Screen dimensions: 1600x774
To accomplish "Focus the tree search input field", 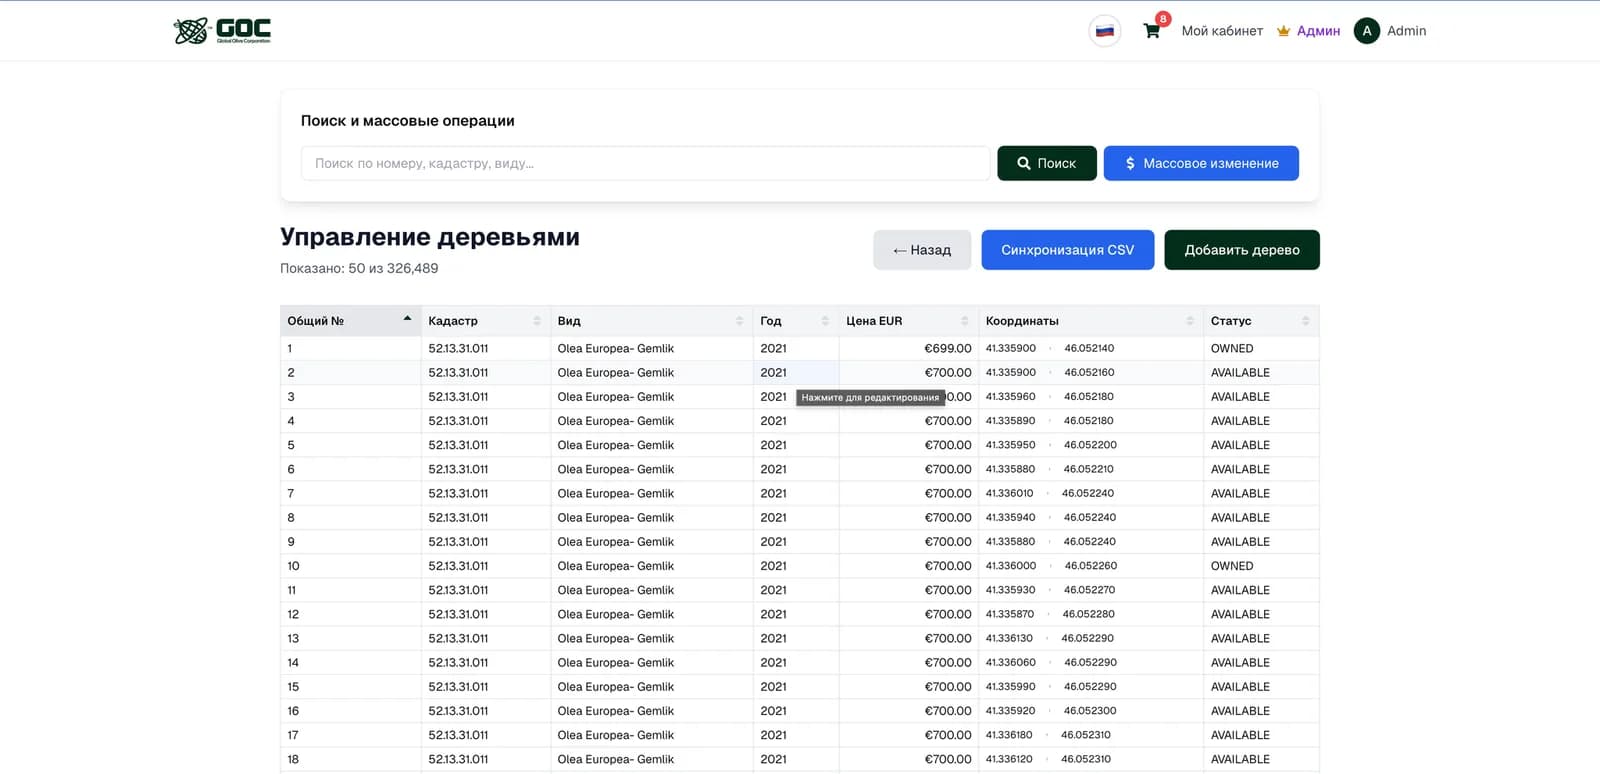I will click(x=645, y=163).
